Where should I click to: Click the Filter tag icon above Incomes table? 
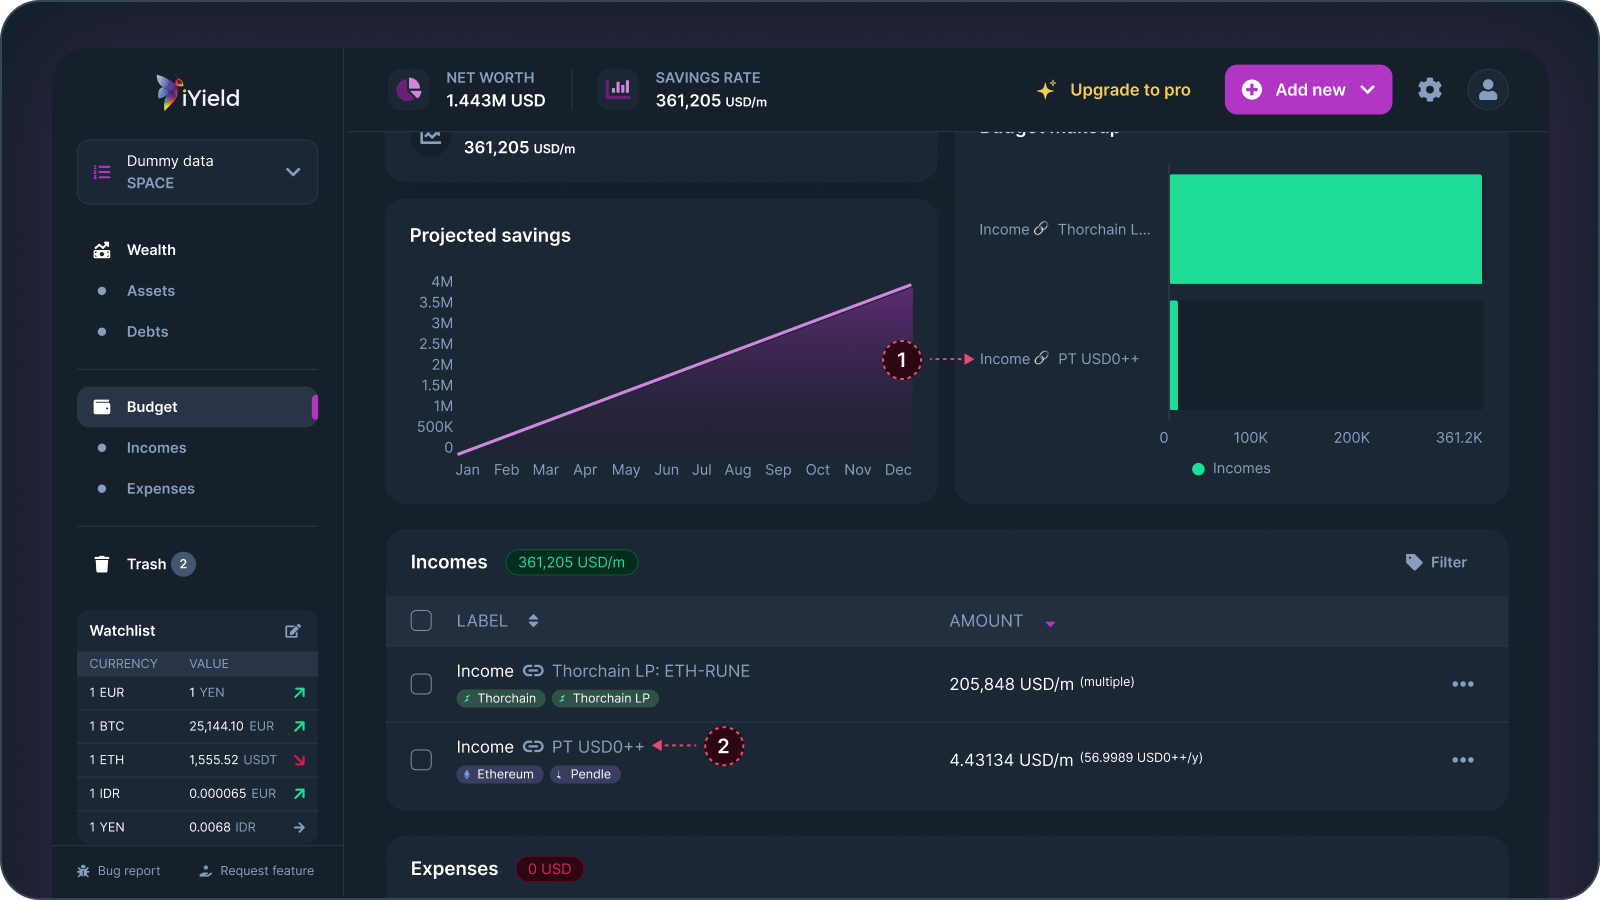[x=1413, y=561]
